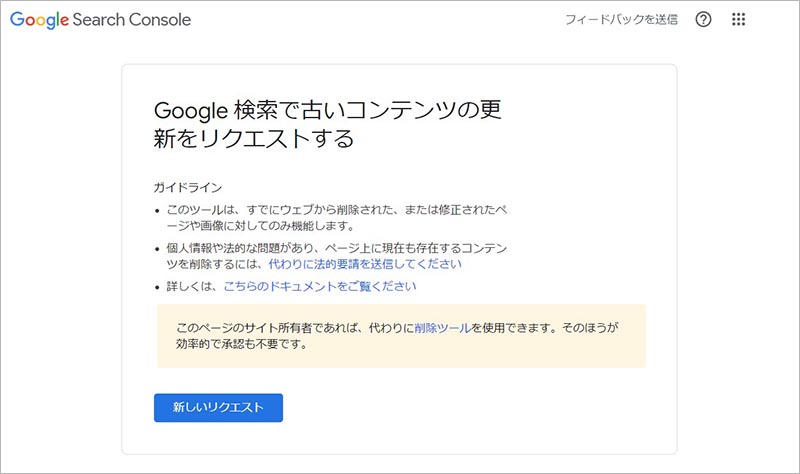800x474 pixels.
Task: Click the first guideline about このツール
Action: point(340,209)
